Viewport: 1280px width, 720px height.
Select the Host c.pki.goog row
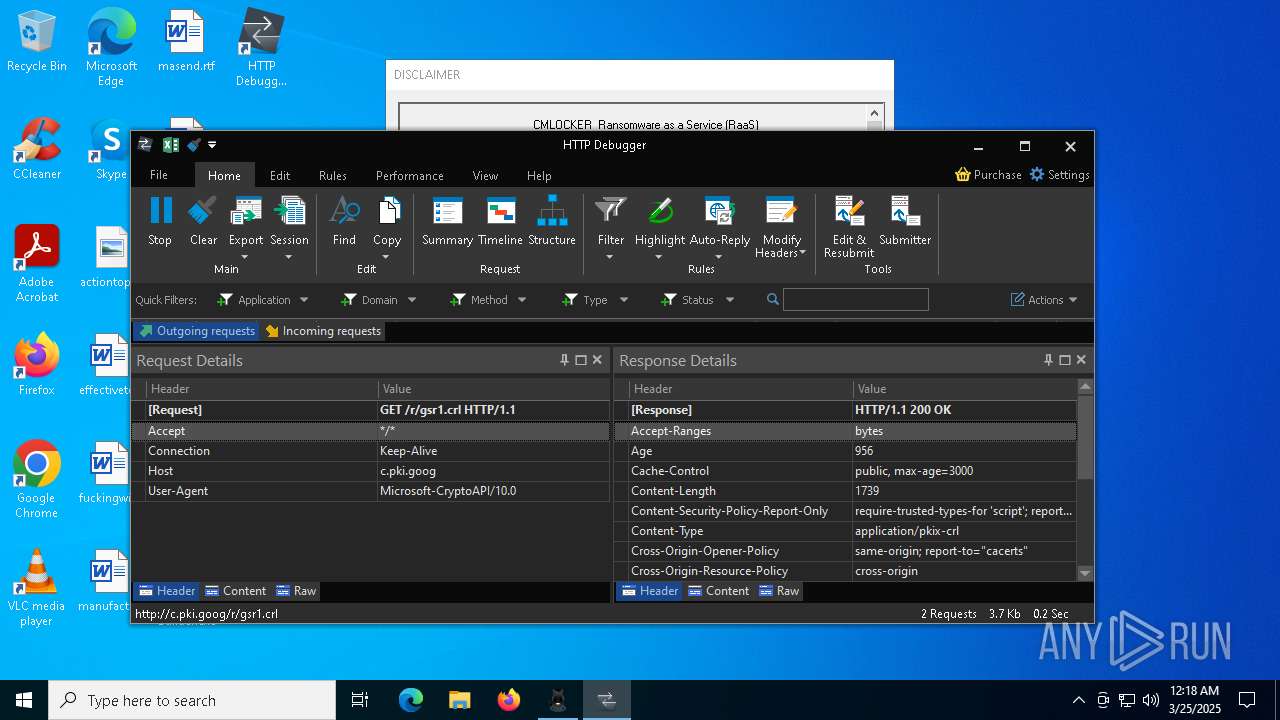371,471
